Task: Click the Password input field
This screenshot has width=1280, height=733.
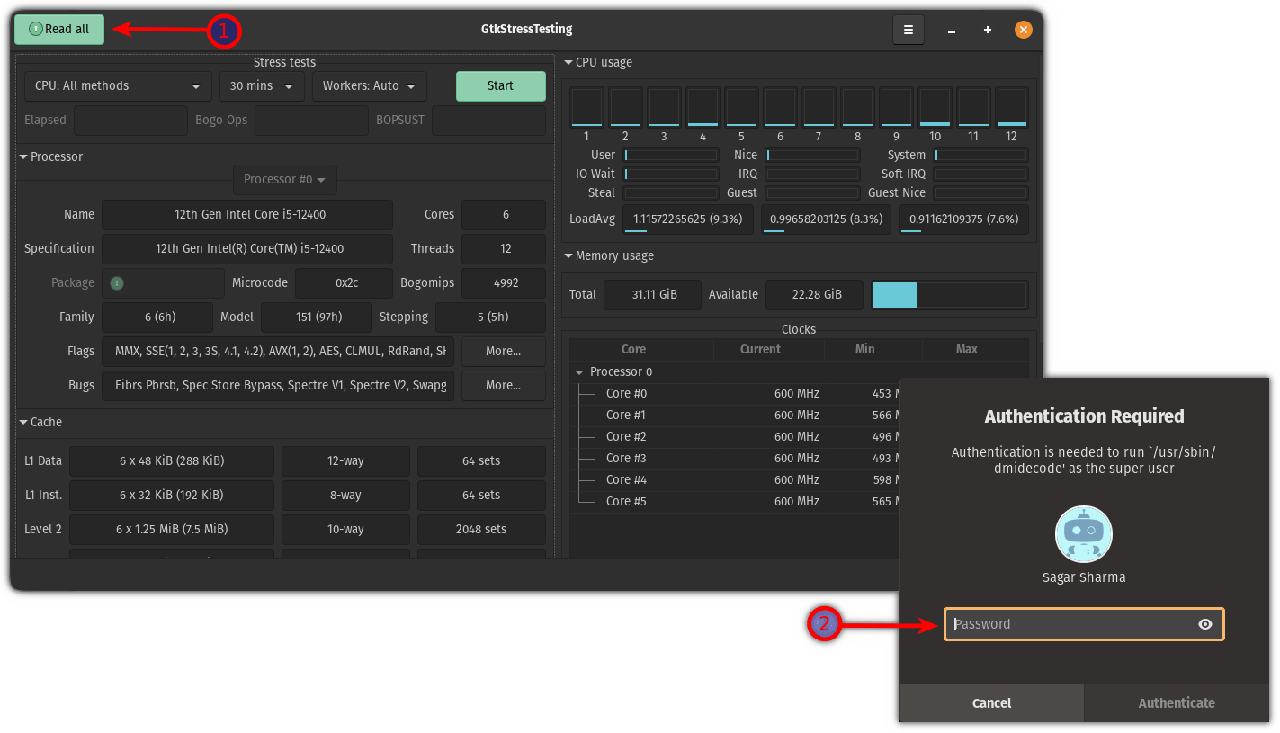Action: pos(1070,624)
